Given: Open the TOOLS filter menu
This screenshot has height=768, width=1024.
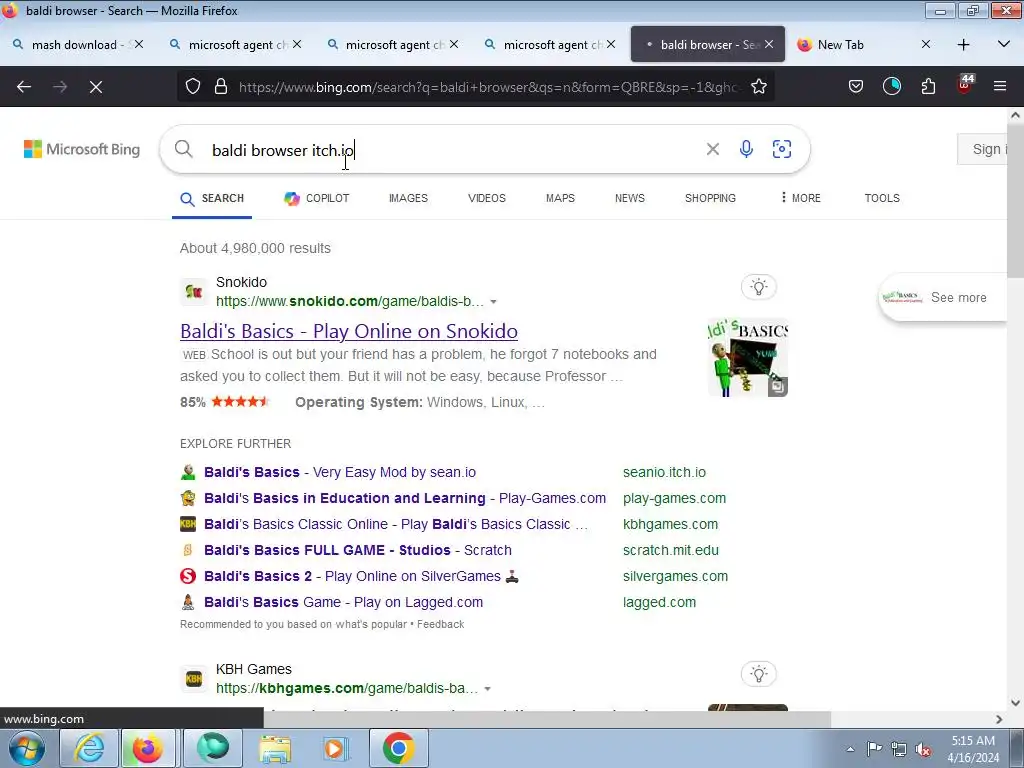Looking at the screenshot, I should coord(882,199).
